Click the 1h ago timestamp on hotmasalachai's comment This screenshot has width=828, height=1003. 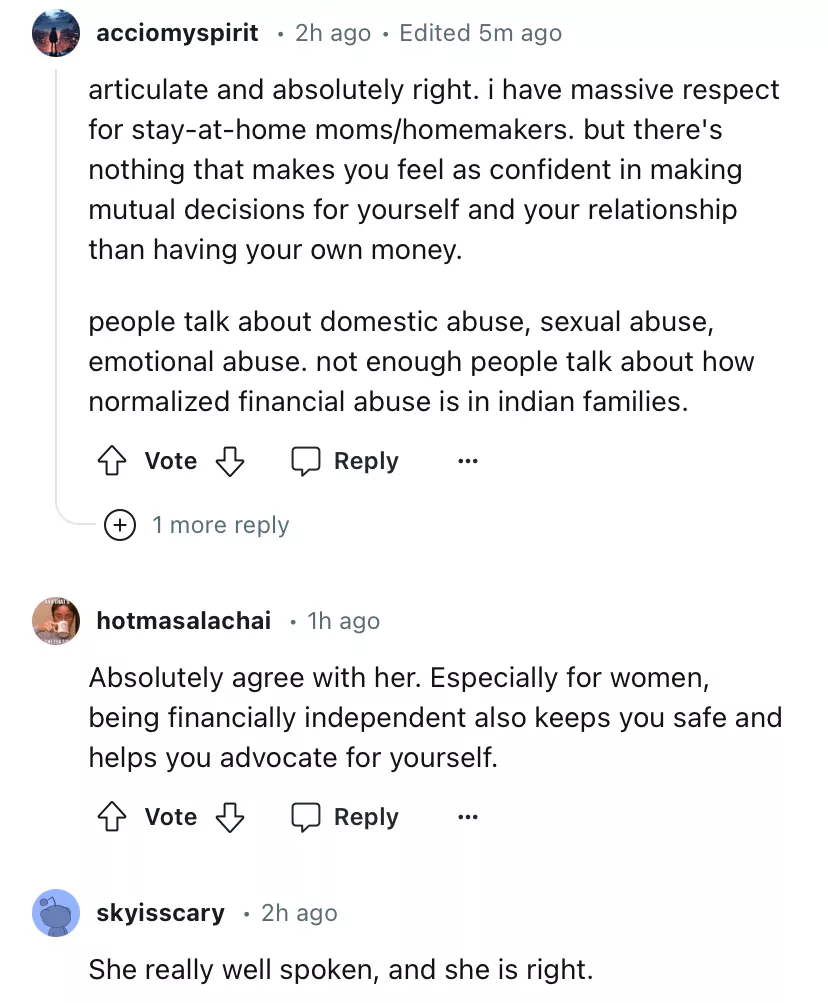click(x=344, y=621)
